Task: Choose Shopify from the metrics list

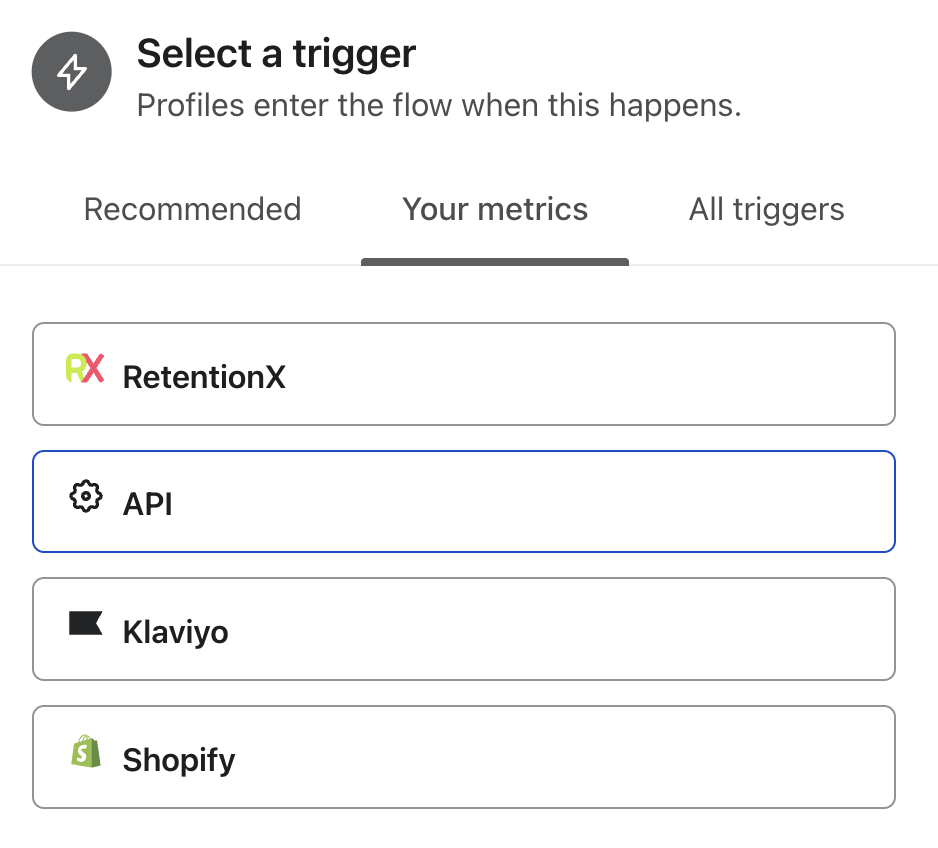Action: click(464, 756)
